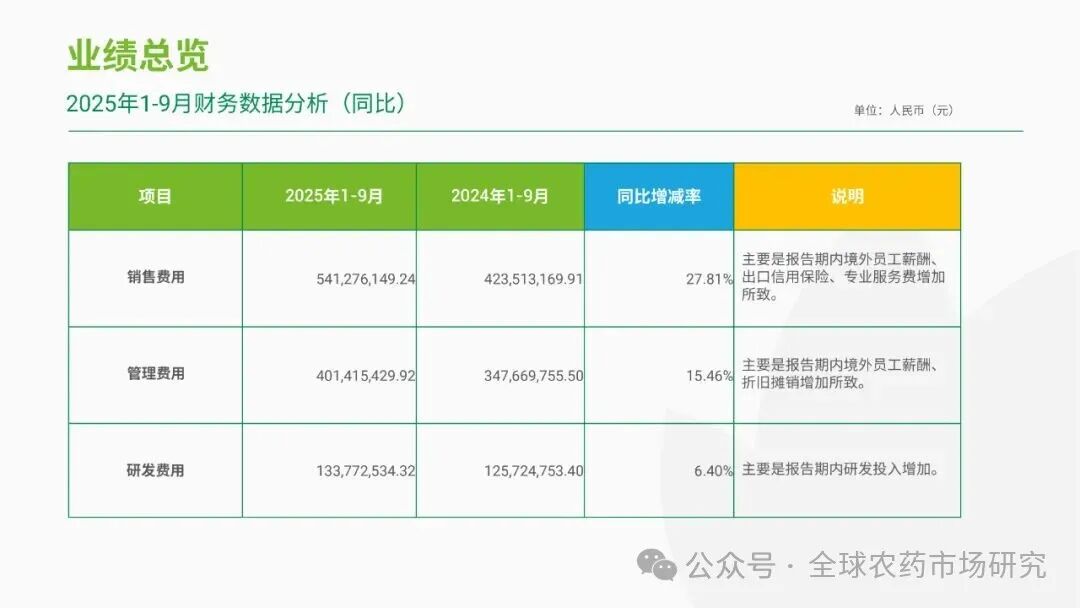
Task: Click the value 125,724,753.40
Action: coord(534,471)
